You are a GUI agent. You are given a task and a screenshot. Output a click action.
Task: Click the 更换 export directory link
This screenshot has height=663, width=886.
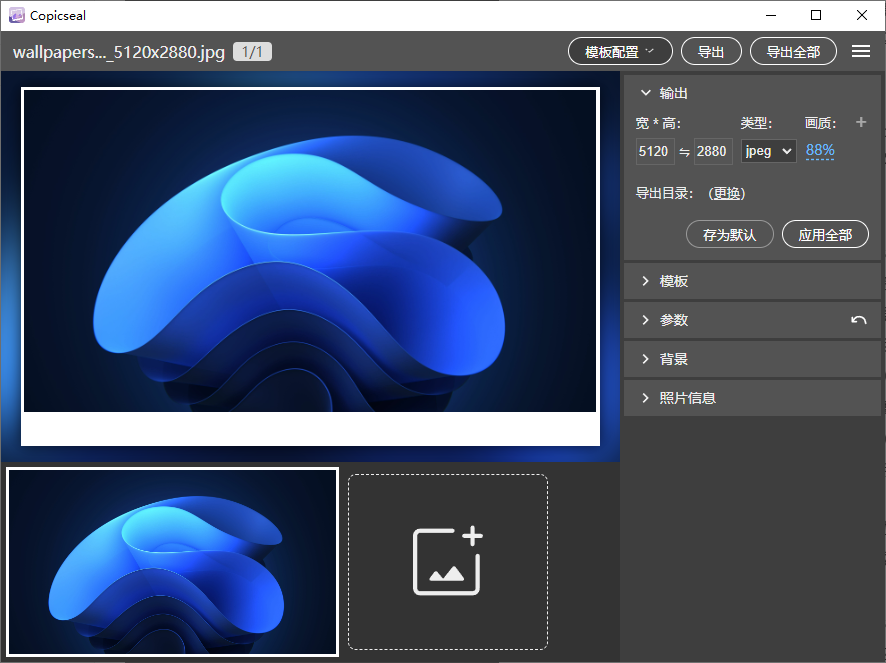(727, 194)
